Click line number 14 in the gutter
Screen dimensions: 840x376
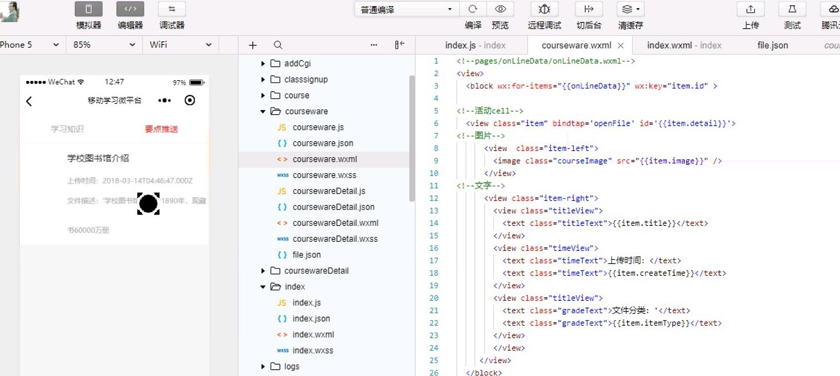coord(434,223)
